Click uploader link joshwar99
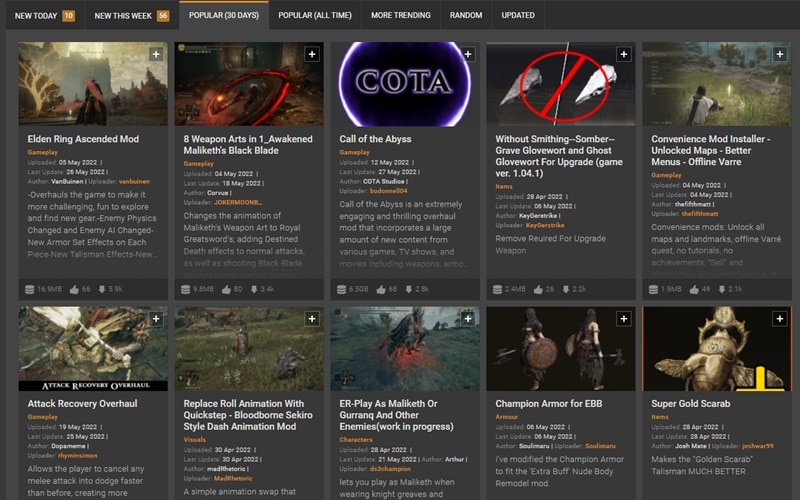800x500 pixels. (758, 446)
